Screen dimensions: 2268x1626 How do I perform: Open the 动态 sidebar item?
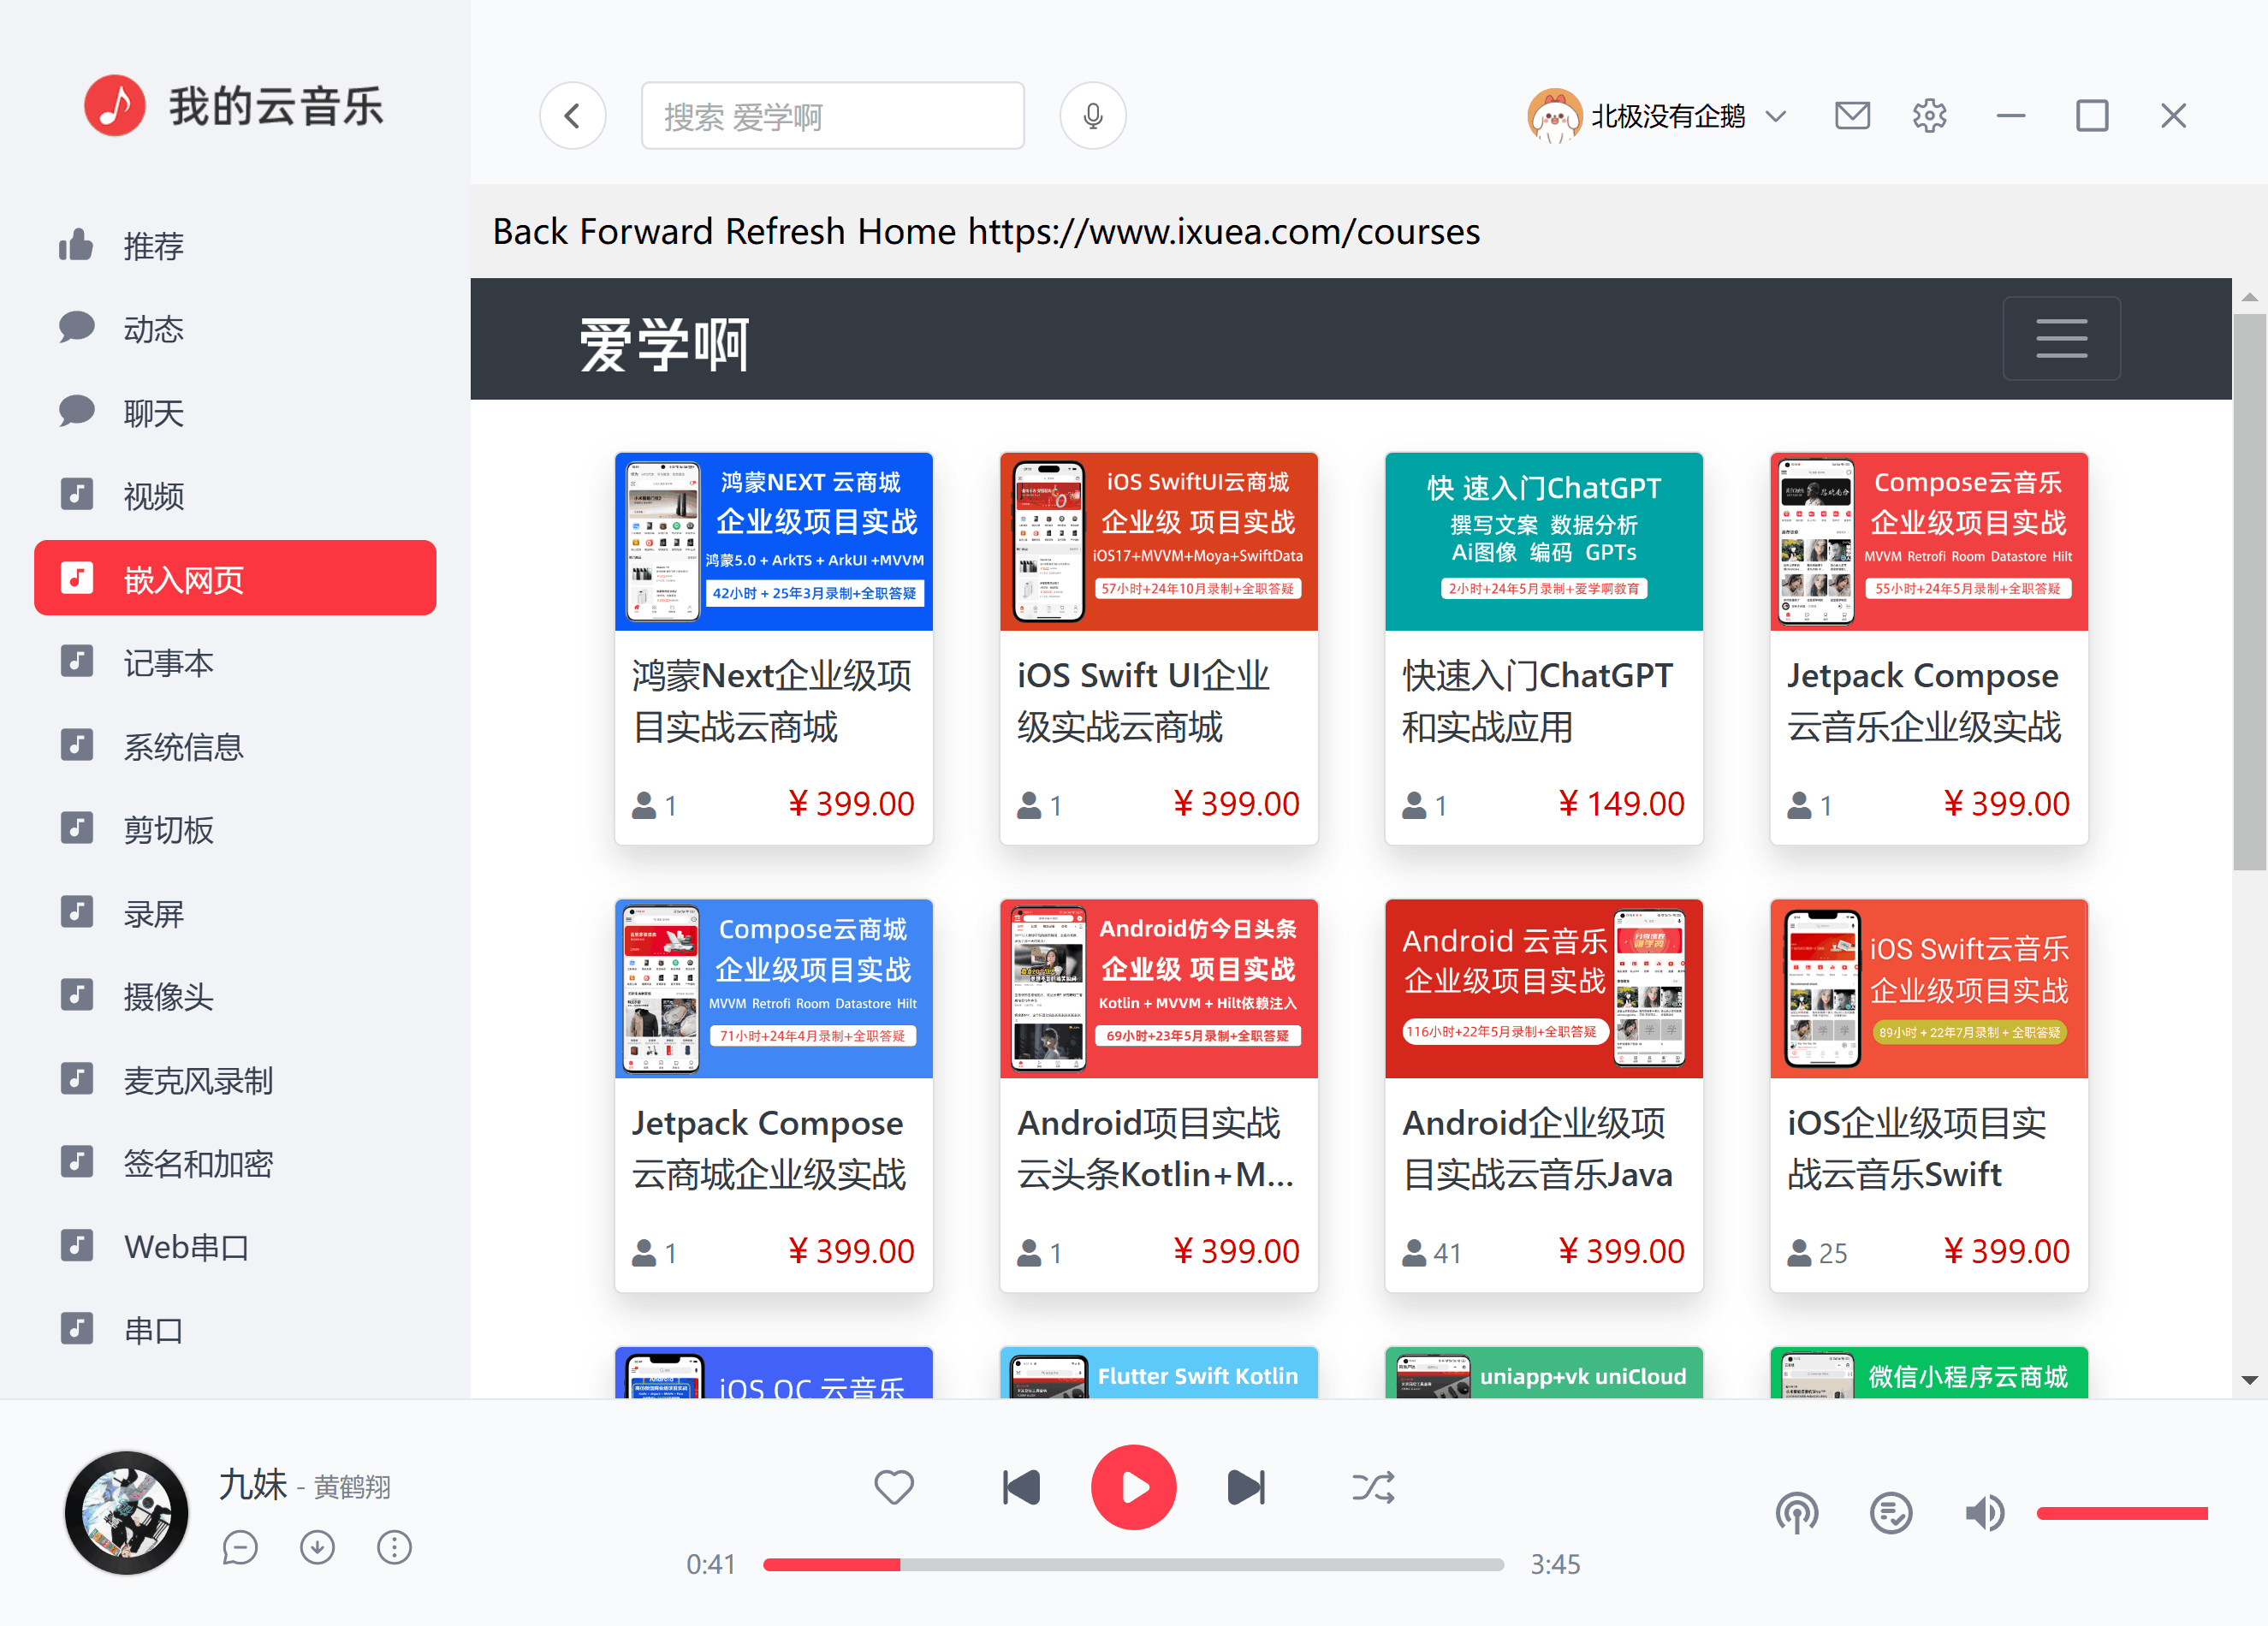[x=235, y=328]
